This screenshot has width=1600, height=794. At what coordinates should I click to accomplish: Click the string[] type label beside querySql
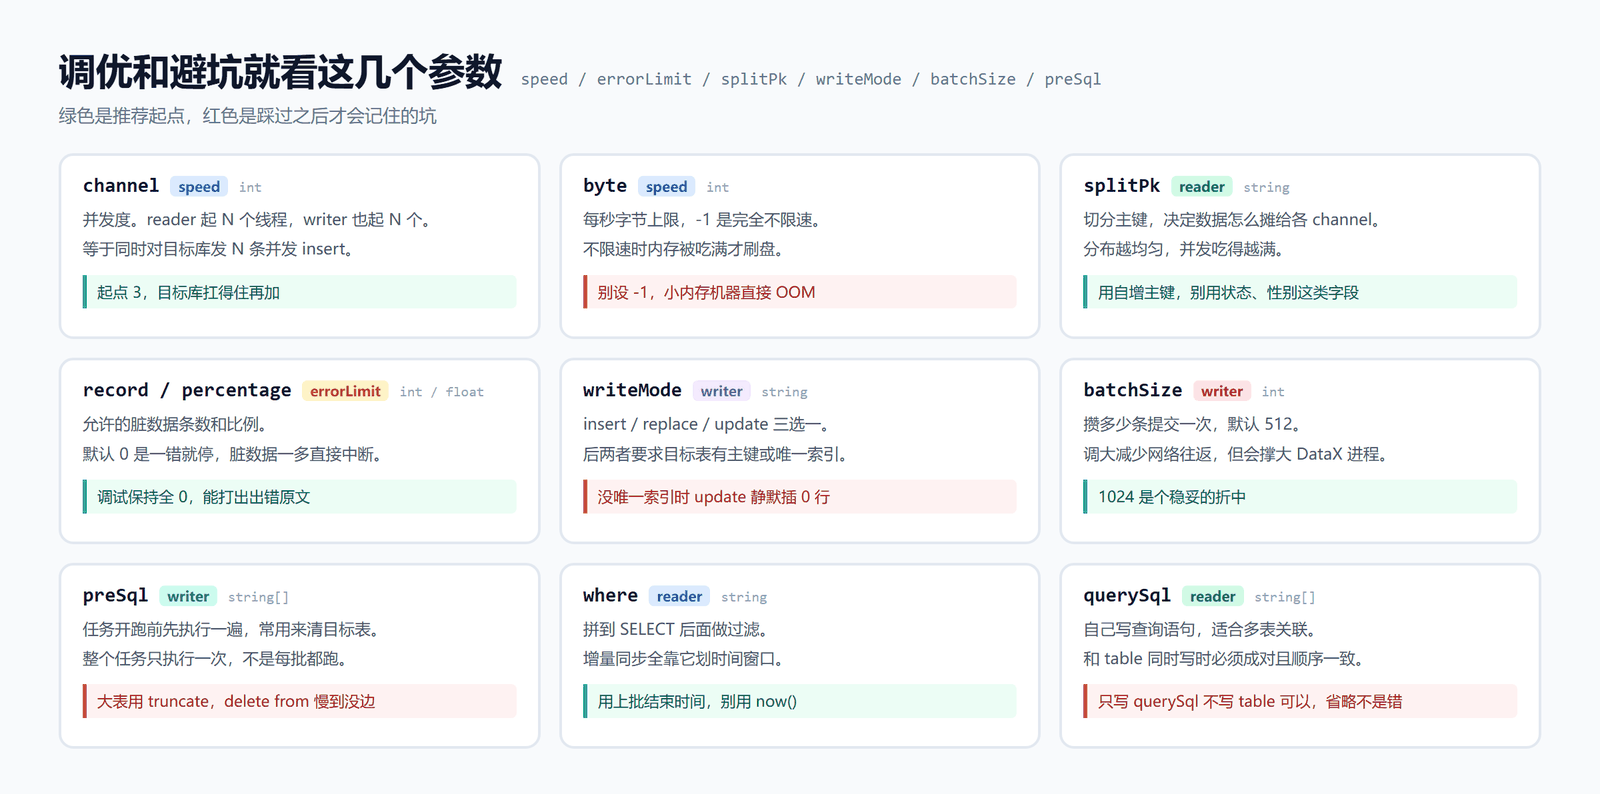1285,597
